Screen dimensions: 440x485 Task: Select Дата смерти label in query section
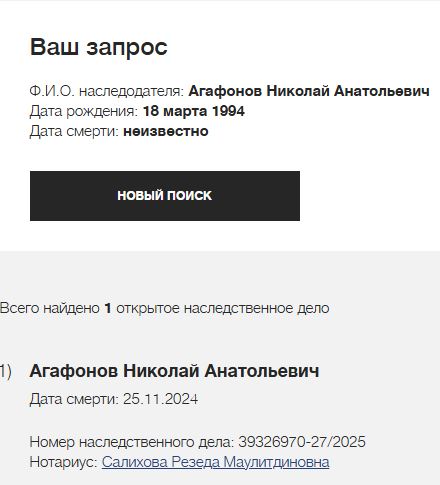[x=74, y=131]
